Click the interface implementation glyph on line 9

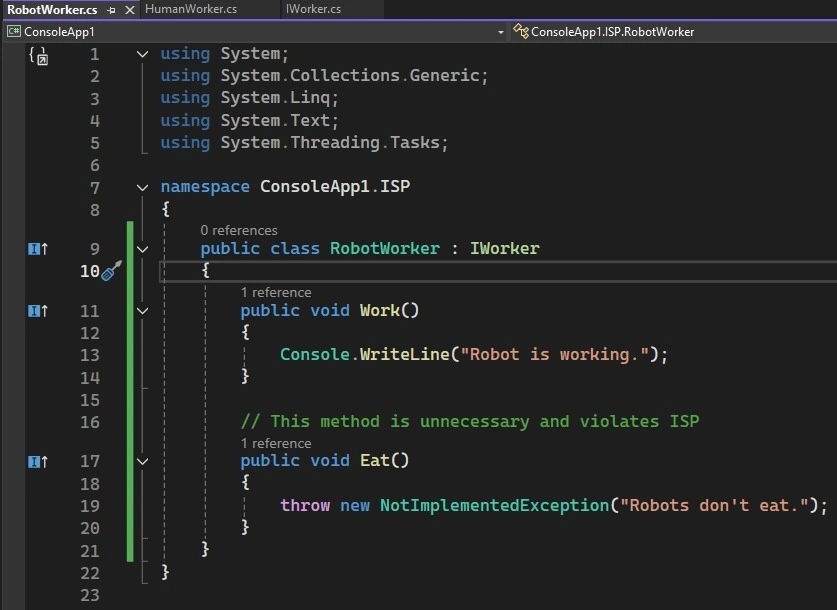(x=38, y=249)
